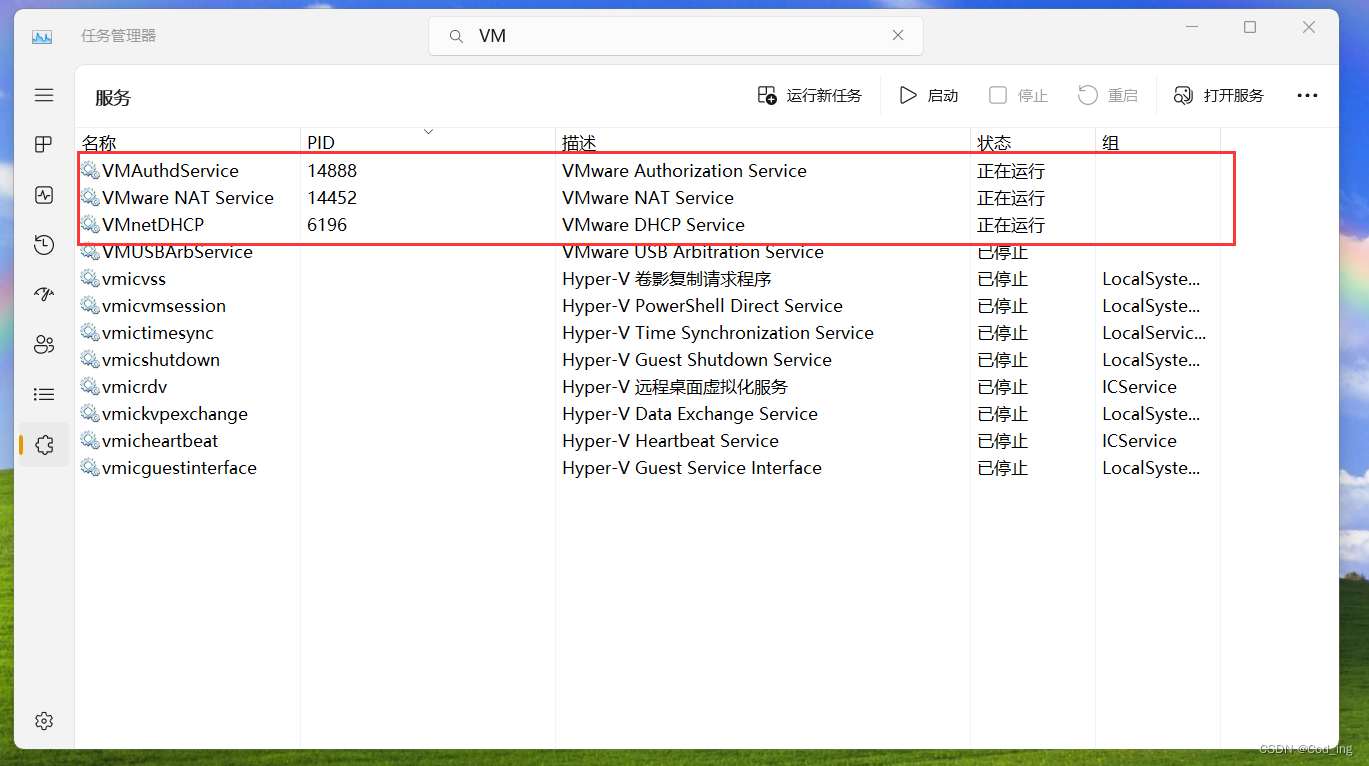The height and width of the screenshot is (766, 1369).
Task: Click the ICService group of vmicrdv
Action: (1139, 387)
